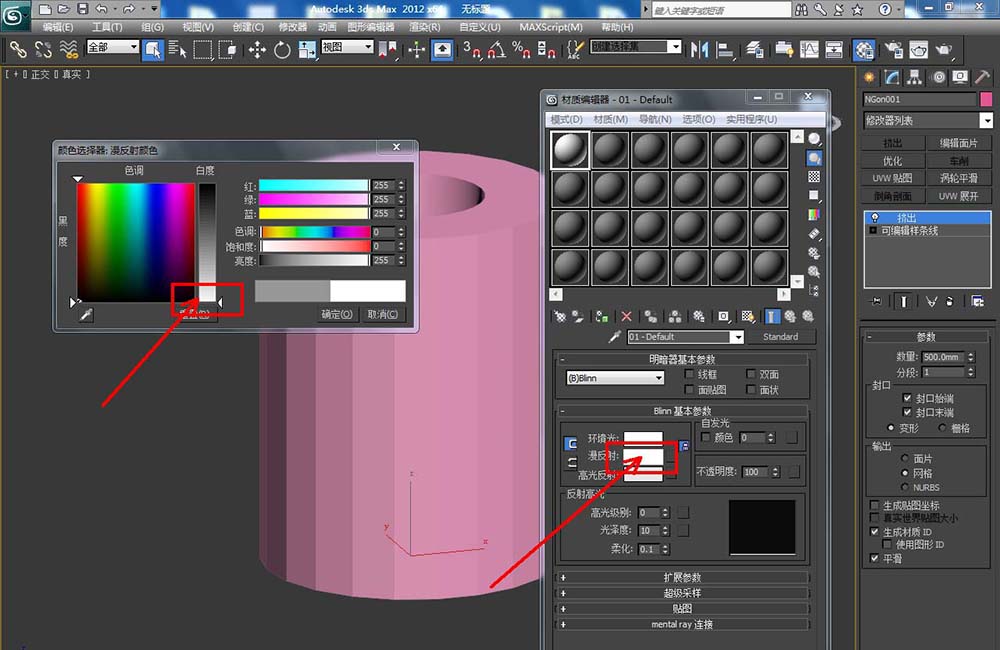Add the 编辑面片 modifier button
1000x650 pixels.
[x=959, y=143]
